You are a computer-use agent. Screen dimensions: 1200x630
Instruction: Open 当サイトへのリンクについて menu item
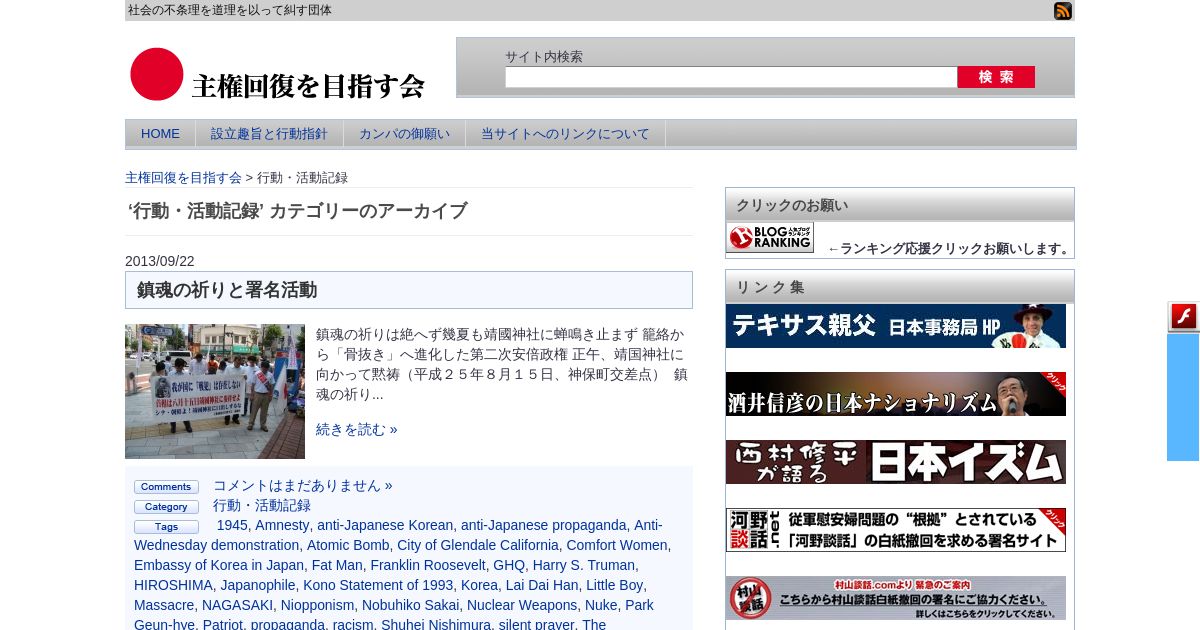[x=565, y=134]
